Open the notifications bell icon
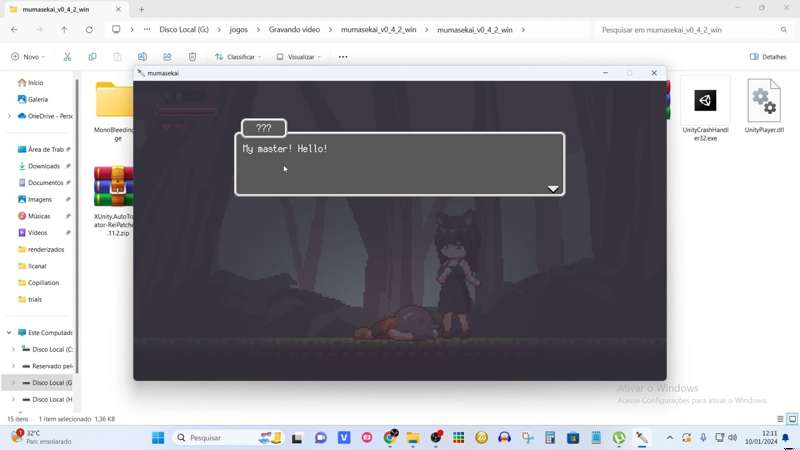800x450 pixels. tap(786, 437)
